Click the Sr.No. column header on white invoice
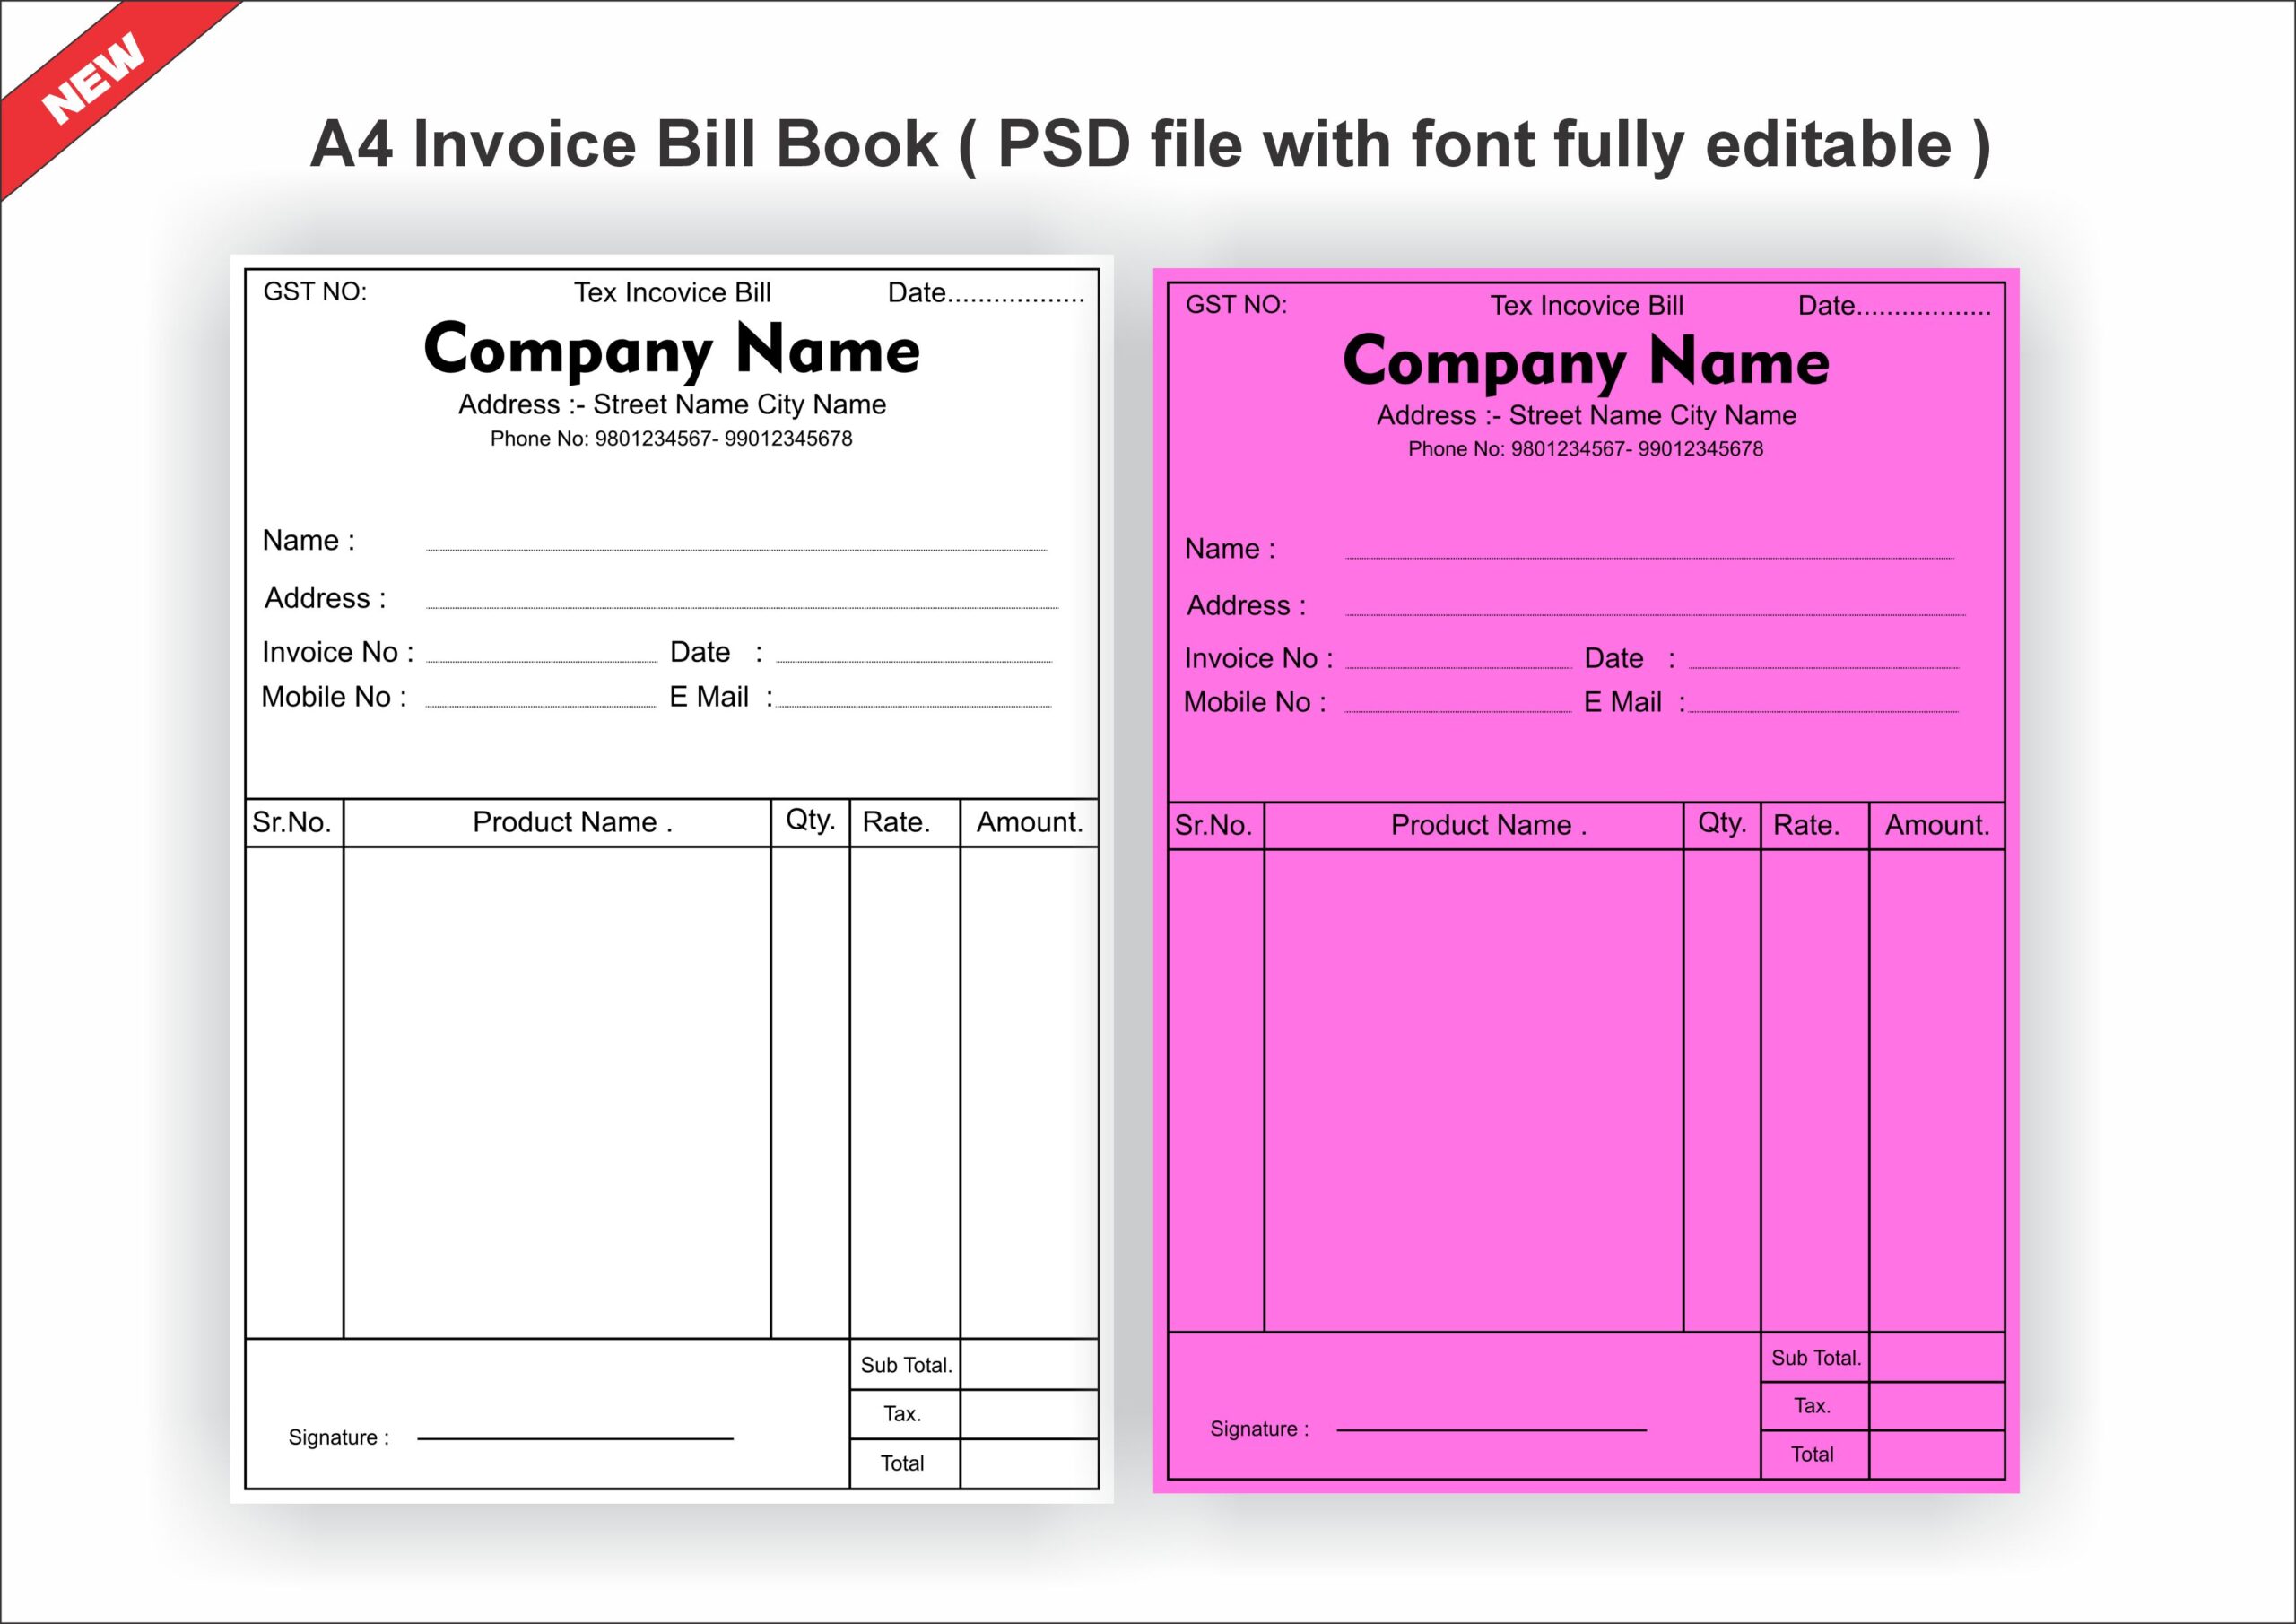The image size is (2296, 1624). tap(293, 822)
